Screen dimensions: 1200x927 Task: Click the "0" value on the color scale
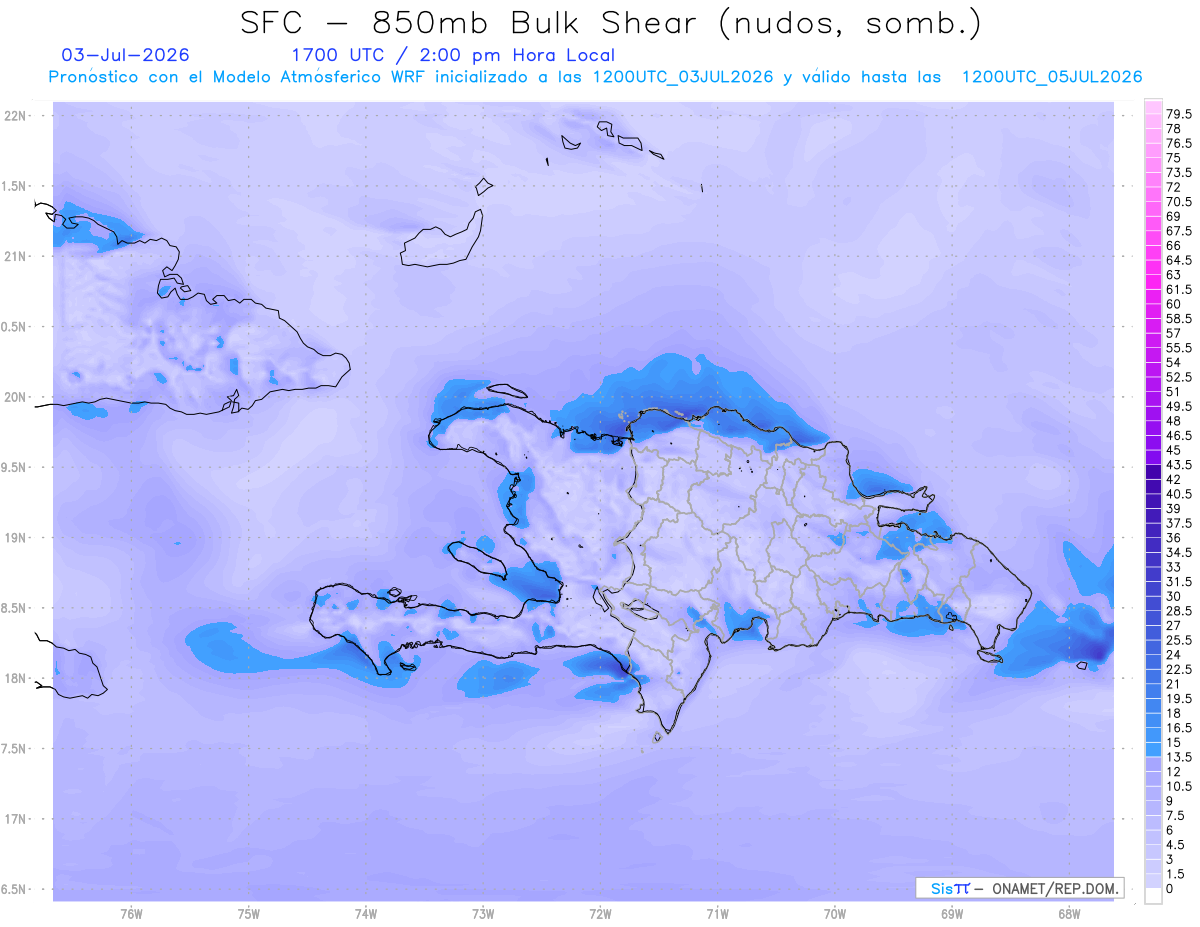1170,888
